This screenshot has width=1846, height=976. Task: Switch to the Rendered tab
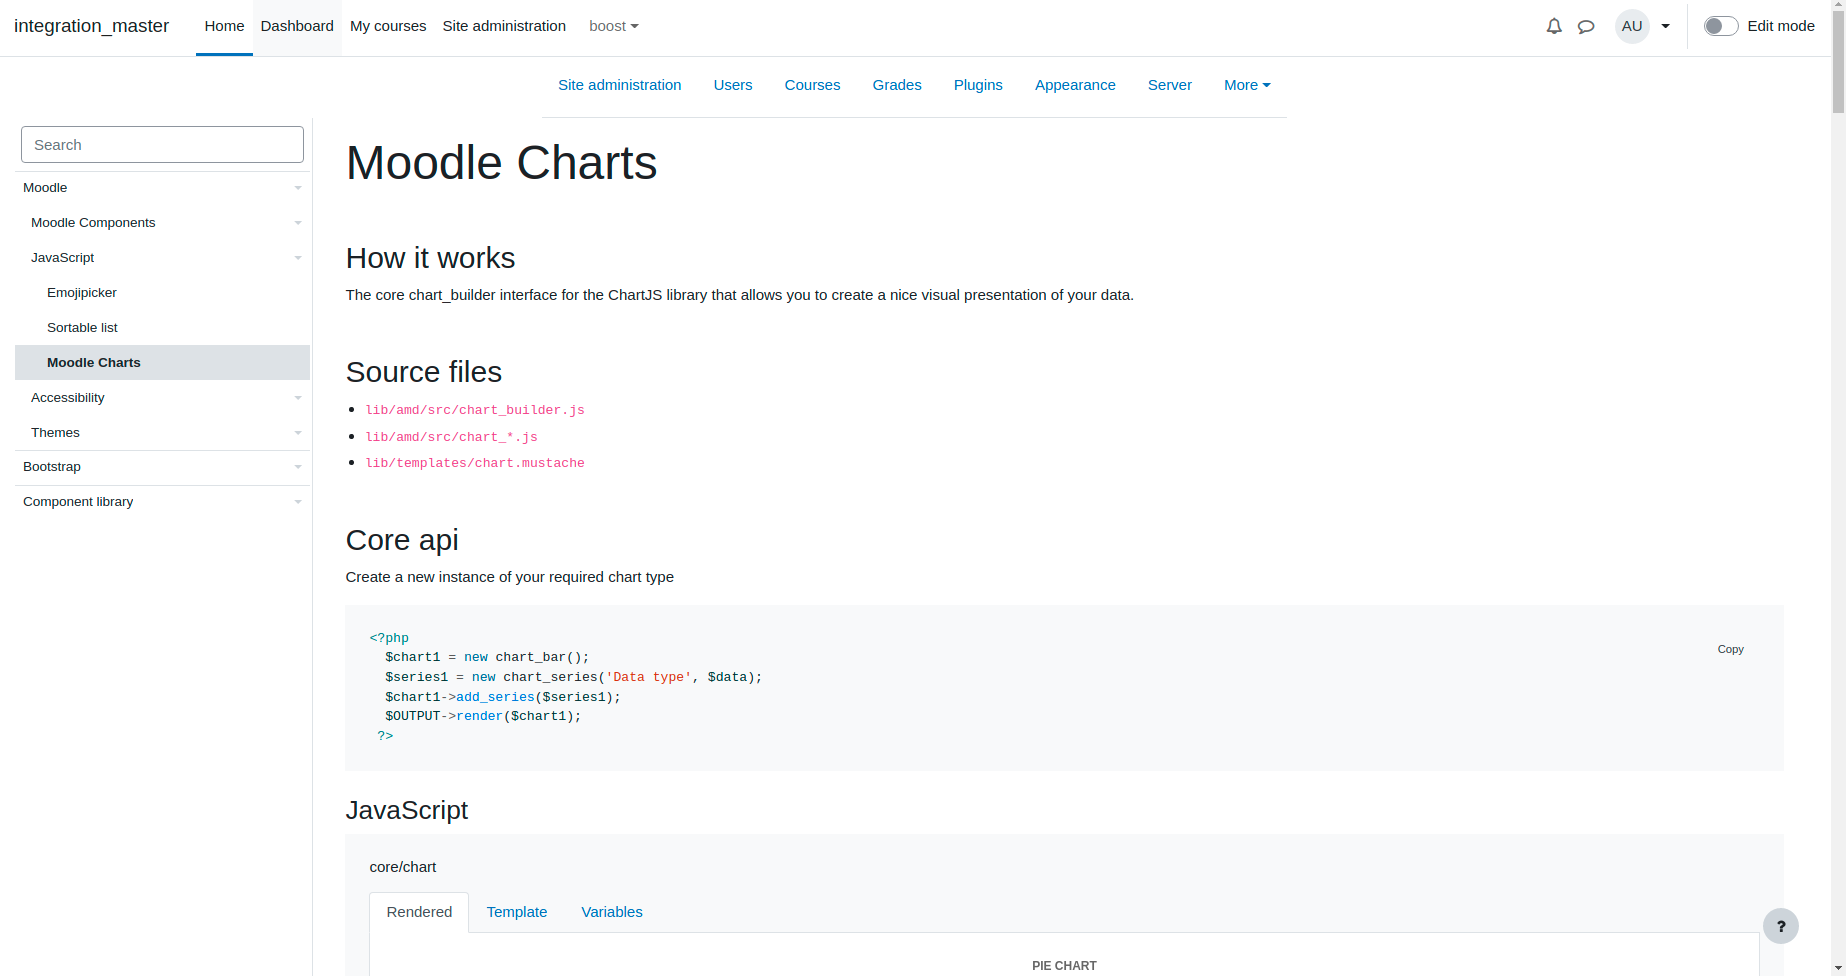(419, 912)
